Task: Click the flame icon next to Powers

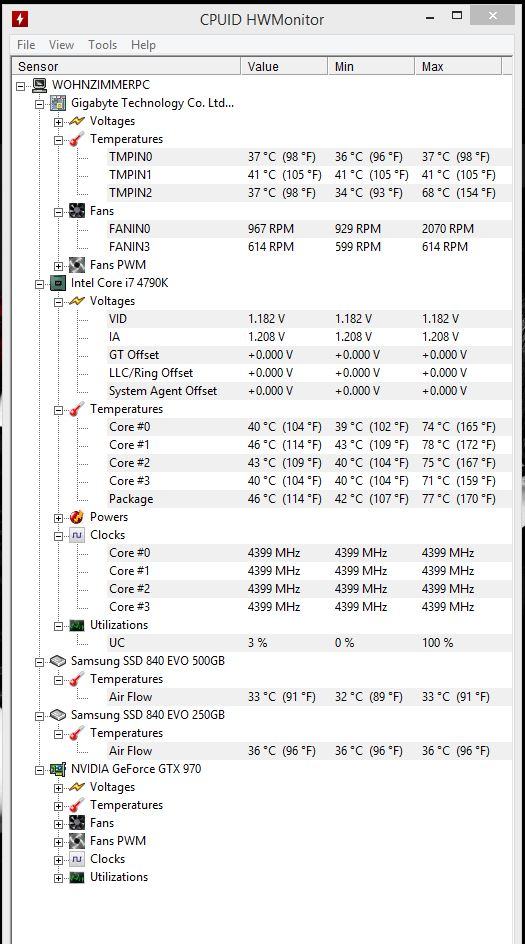Action: pos(76,517)
